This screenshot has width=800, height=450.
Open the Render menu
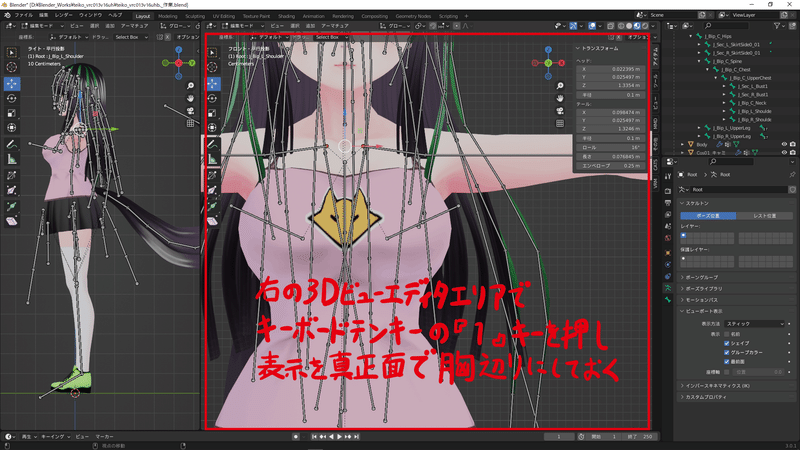click(63, 15)
